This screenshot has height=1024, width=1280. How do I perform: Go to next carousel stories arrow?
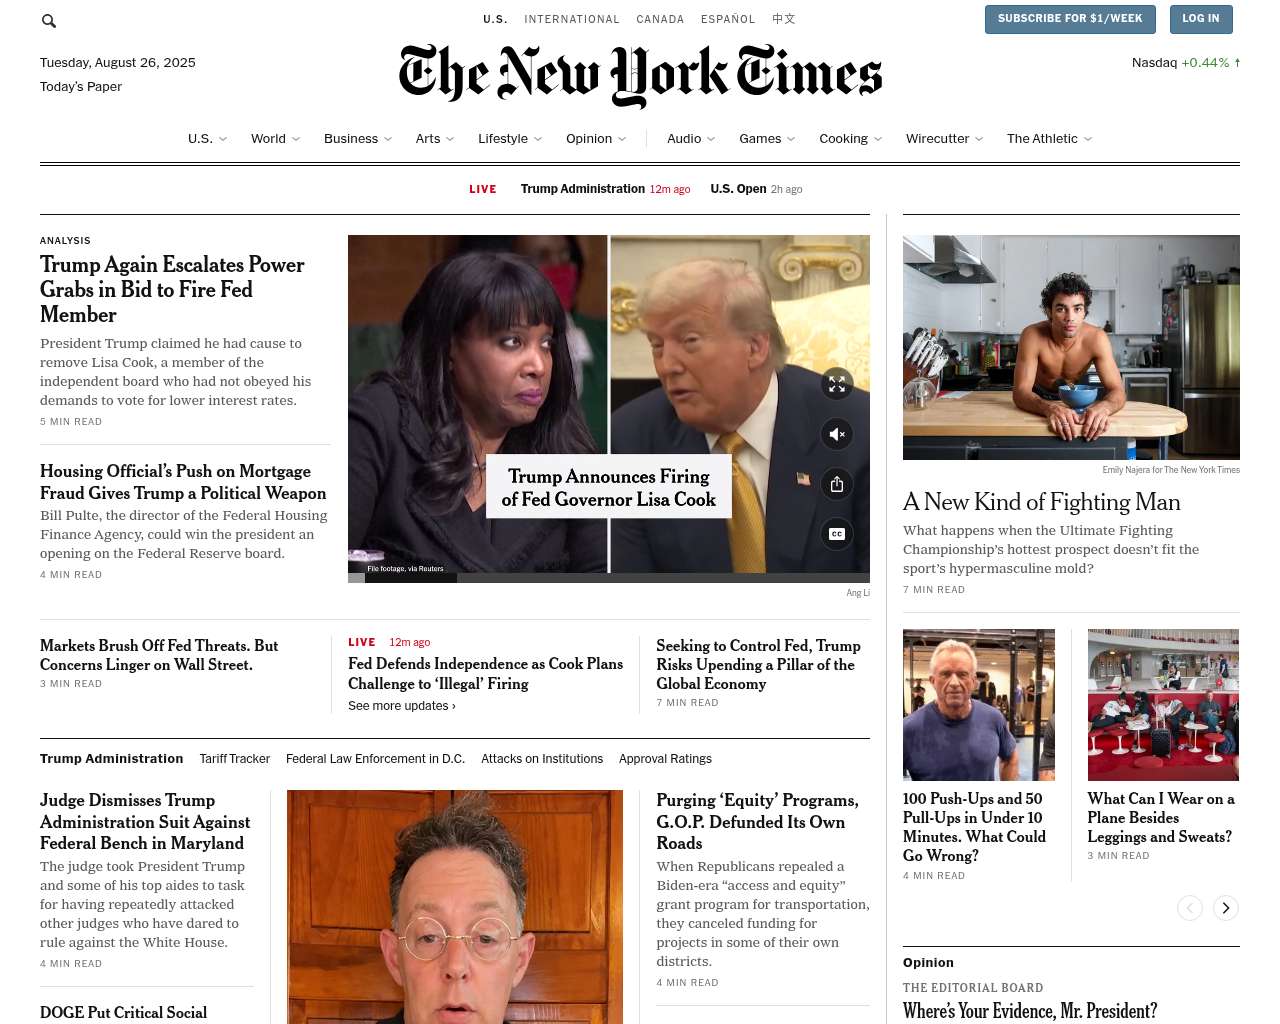click(1226, 908)
